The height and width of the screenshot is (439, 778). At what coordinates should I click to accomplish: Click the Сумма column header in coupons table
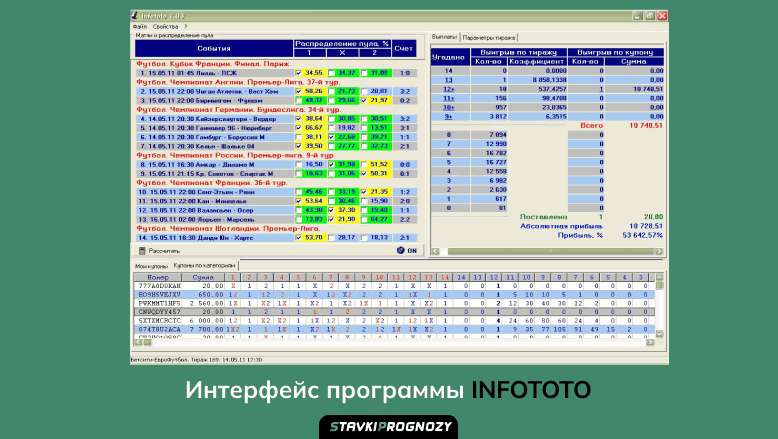click(x=204, y=276)
